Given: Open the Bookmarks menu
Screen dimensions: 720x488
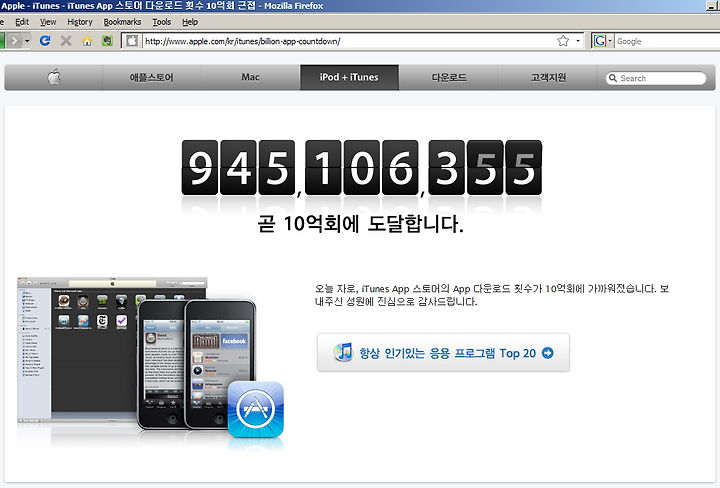Looking at the screenshot, I should click(122, 22).
